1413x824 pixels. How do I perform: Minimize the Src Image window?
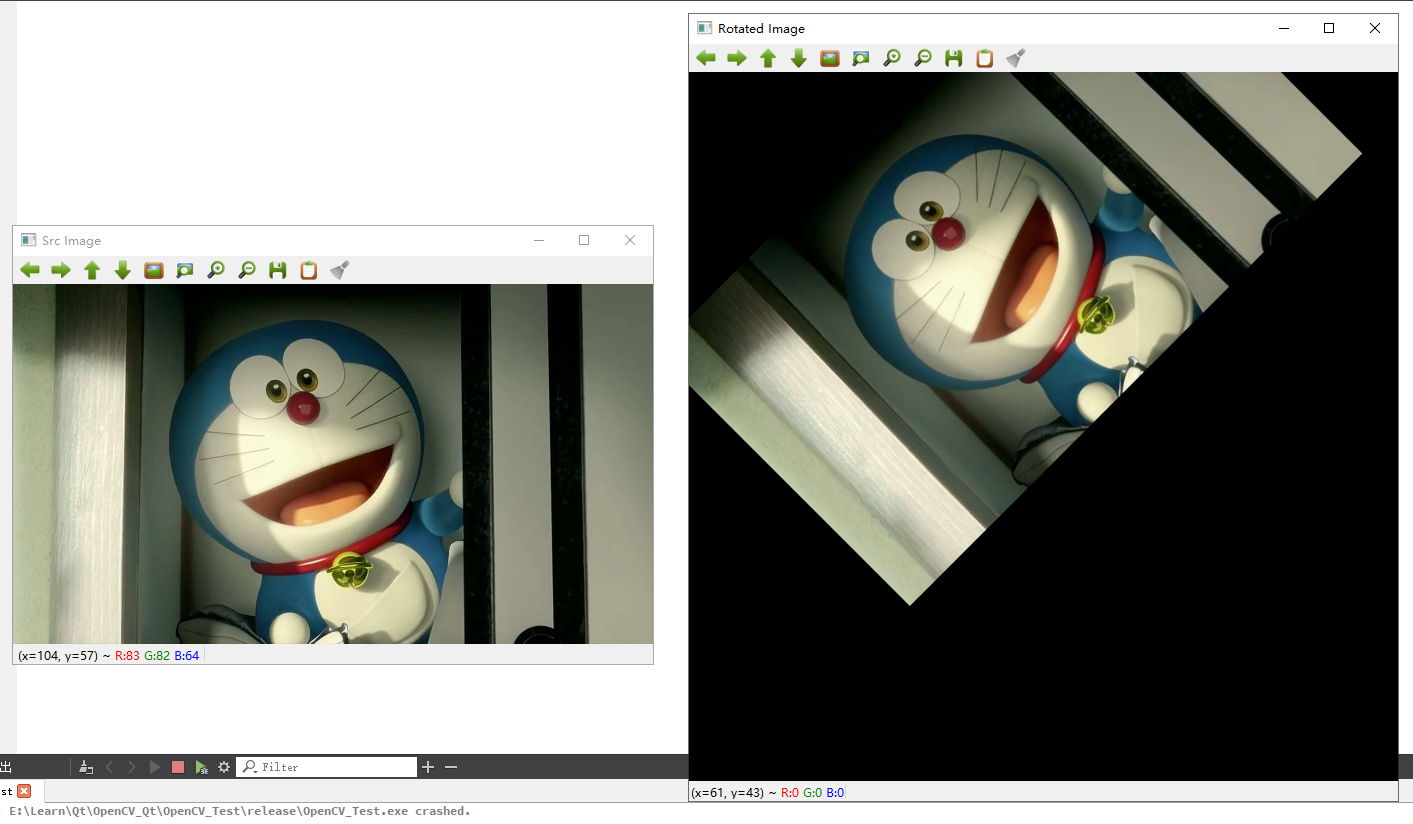coord(539,241)
